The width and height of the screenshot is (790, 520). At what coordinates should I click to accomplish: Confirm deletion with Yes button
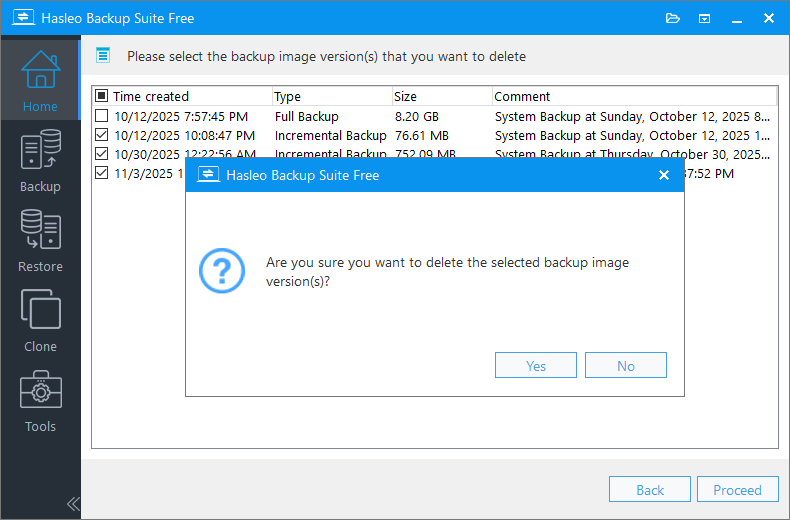click(x=536, y=365)
